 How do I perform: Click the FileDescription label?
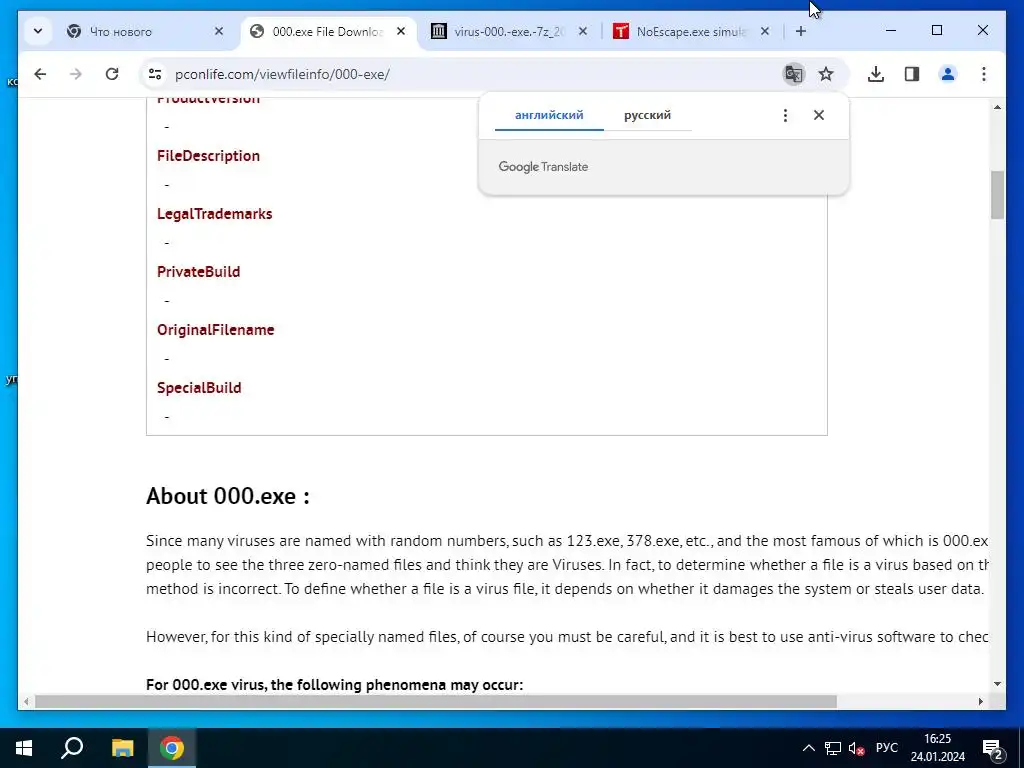coord(208,156)
